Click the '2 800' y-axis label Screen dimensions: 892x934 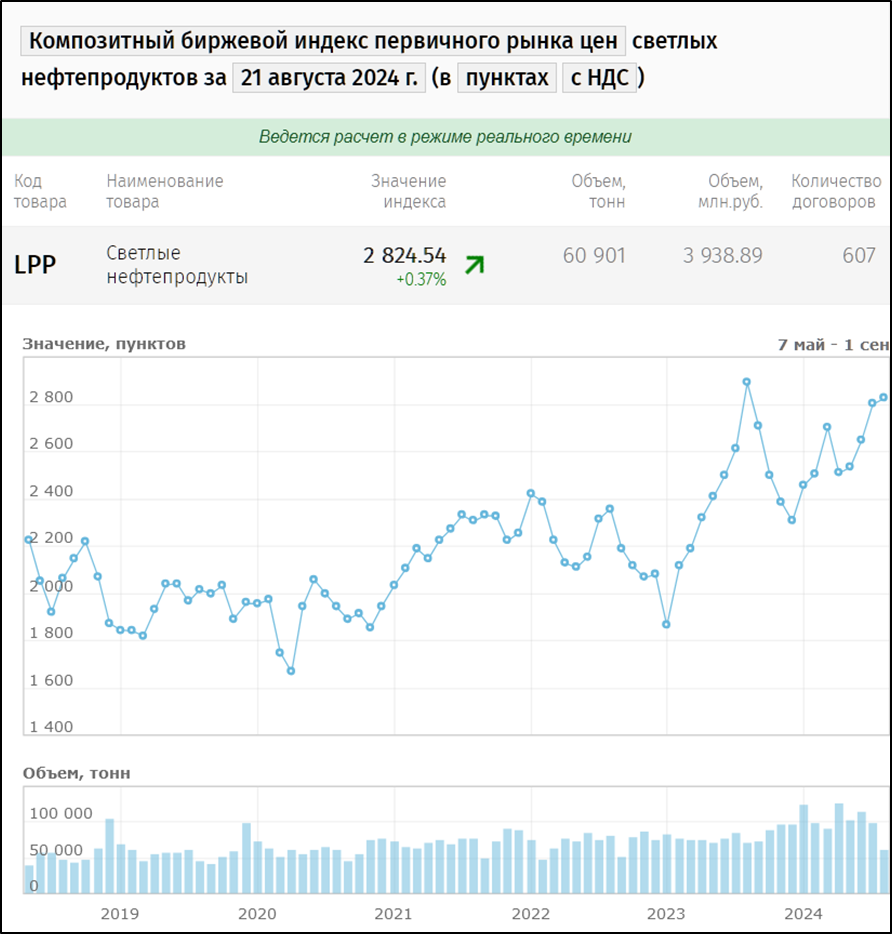coord(51,397)
